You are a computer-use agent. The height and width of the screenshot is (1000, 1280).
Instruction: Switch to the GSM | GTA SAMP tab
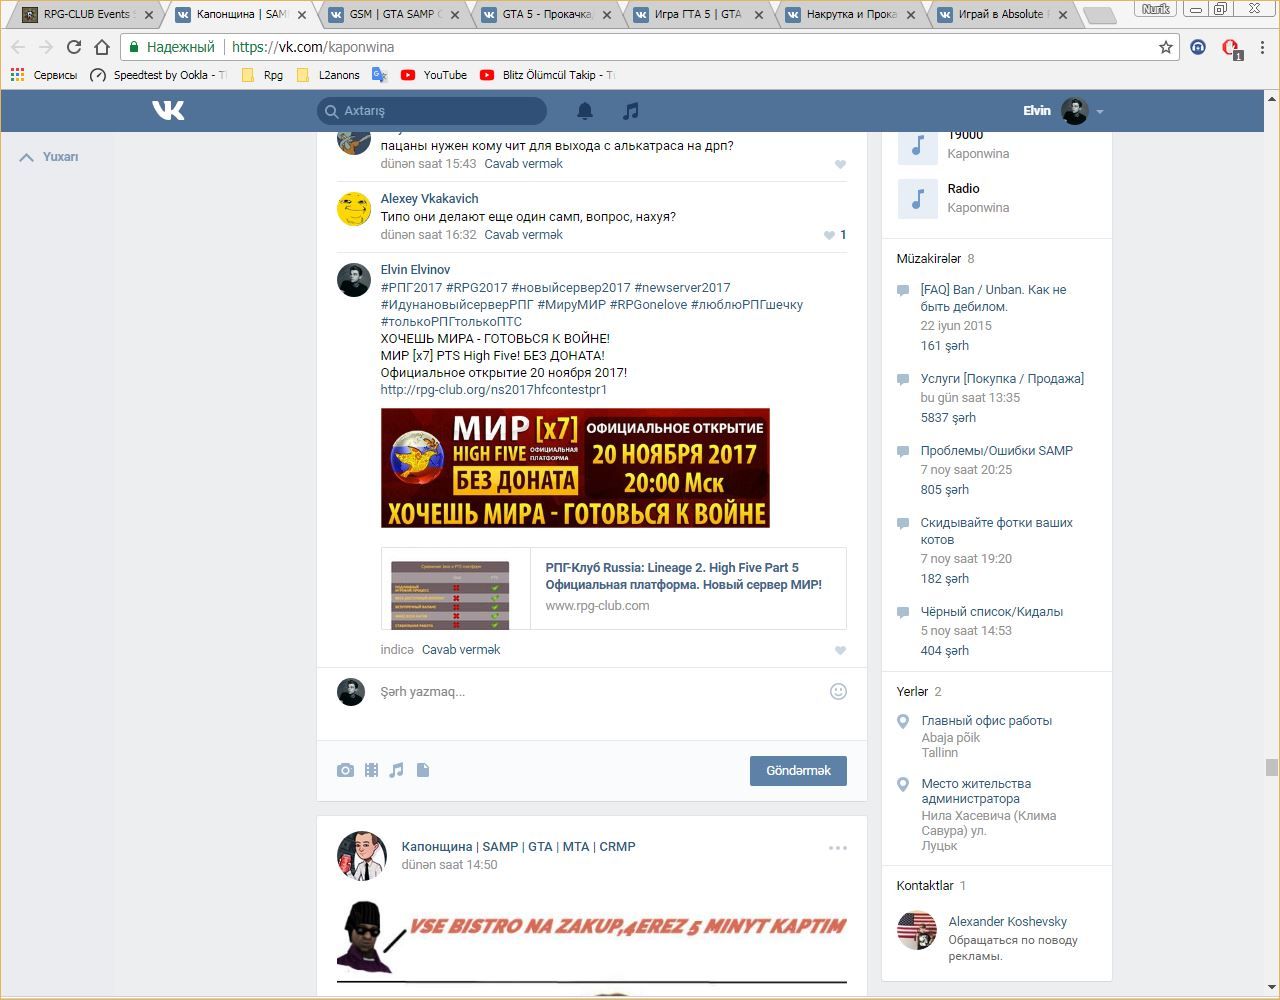393,15
